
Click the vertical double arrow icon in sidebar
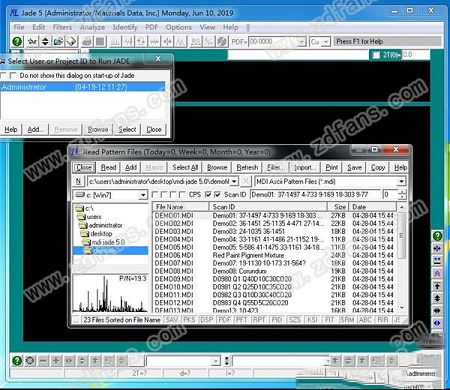pyautogui.click(x=437, y=298)
